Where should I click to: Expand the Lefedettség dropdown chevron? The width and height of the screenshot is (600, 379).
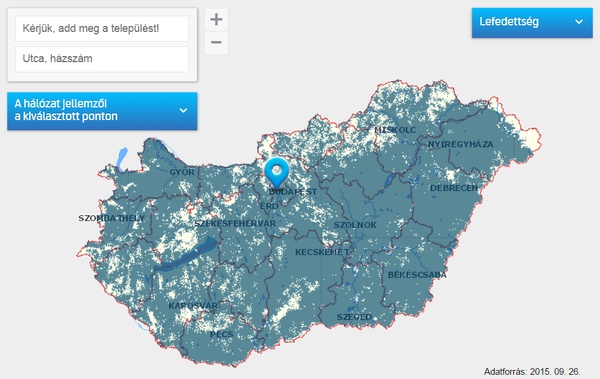tap(579, 22)
